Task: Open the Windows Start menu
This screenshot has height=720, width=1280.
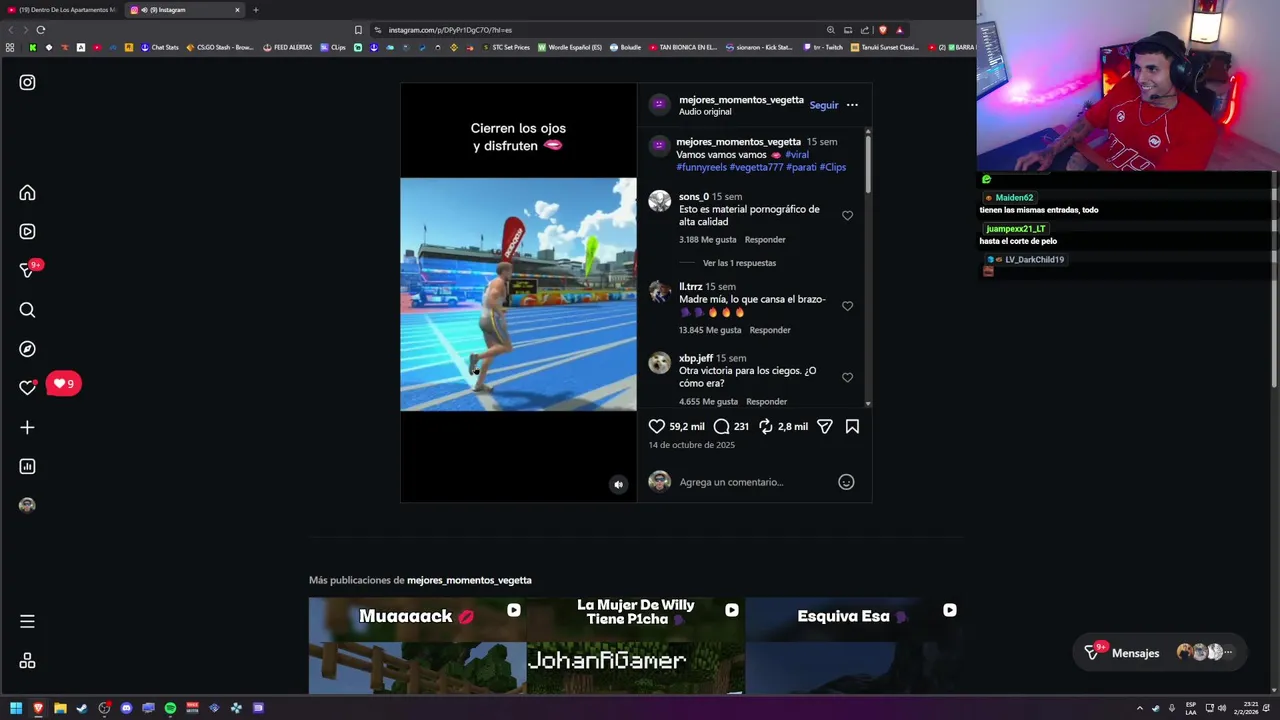Action: (x=16, y=708)
